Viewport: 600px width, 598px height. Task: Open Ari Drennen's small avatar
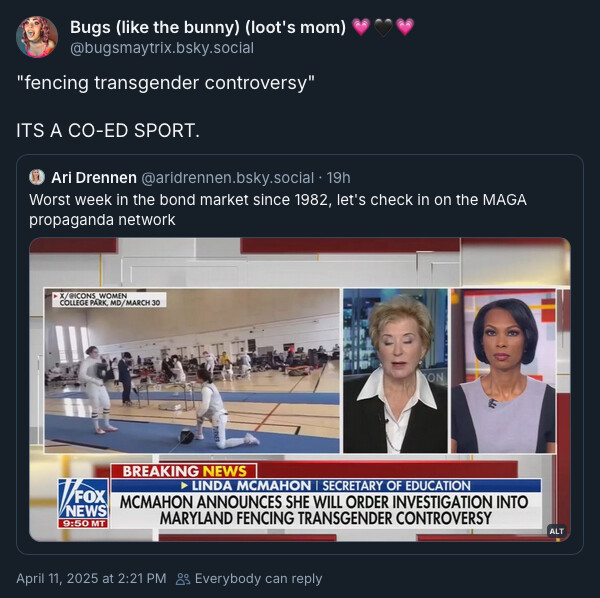click(x=37, y=177)
